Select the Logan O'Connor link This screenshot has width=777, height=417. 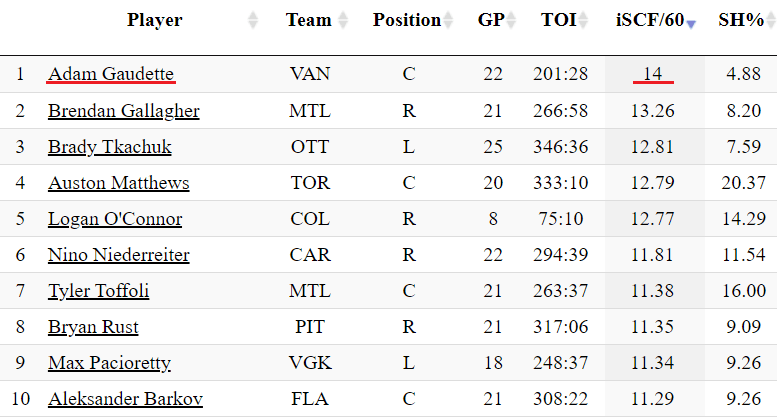tap(115, 219)
